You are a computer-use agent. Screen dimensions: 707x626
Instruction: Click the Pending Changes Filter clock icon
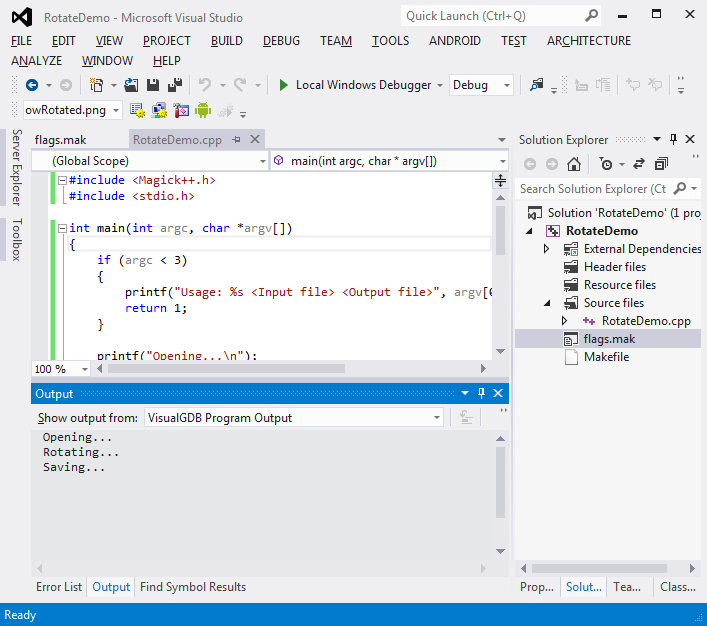click(606, 164)
